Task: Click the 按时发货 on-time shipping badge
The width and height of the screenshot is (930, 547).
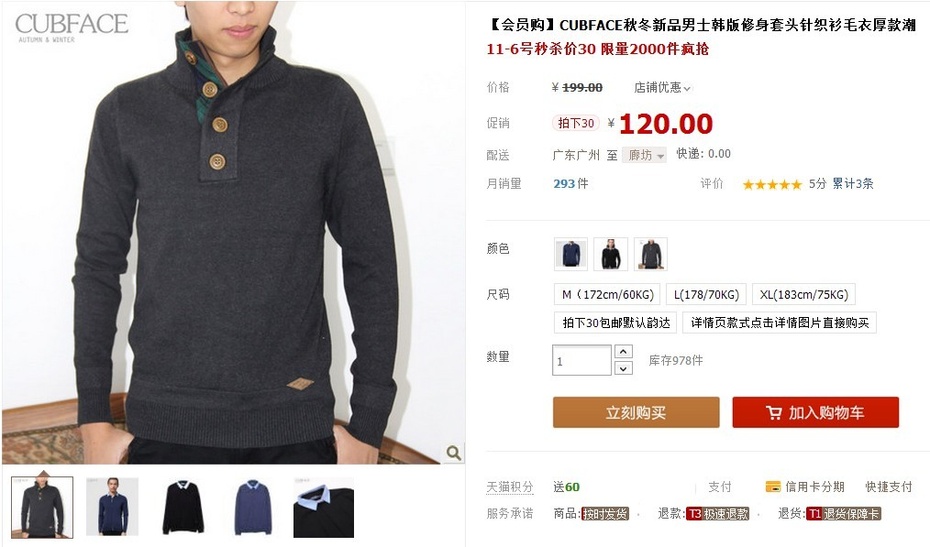Action: 604,514
